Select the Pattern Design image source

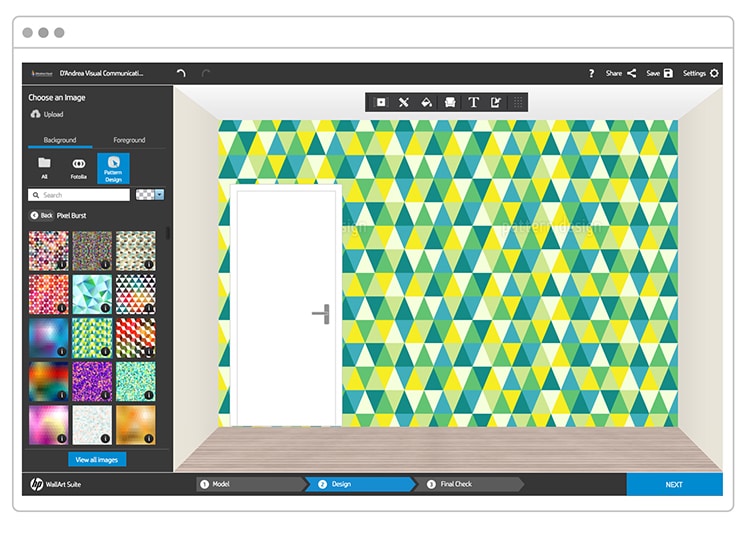113,168
